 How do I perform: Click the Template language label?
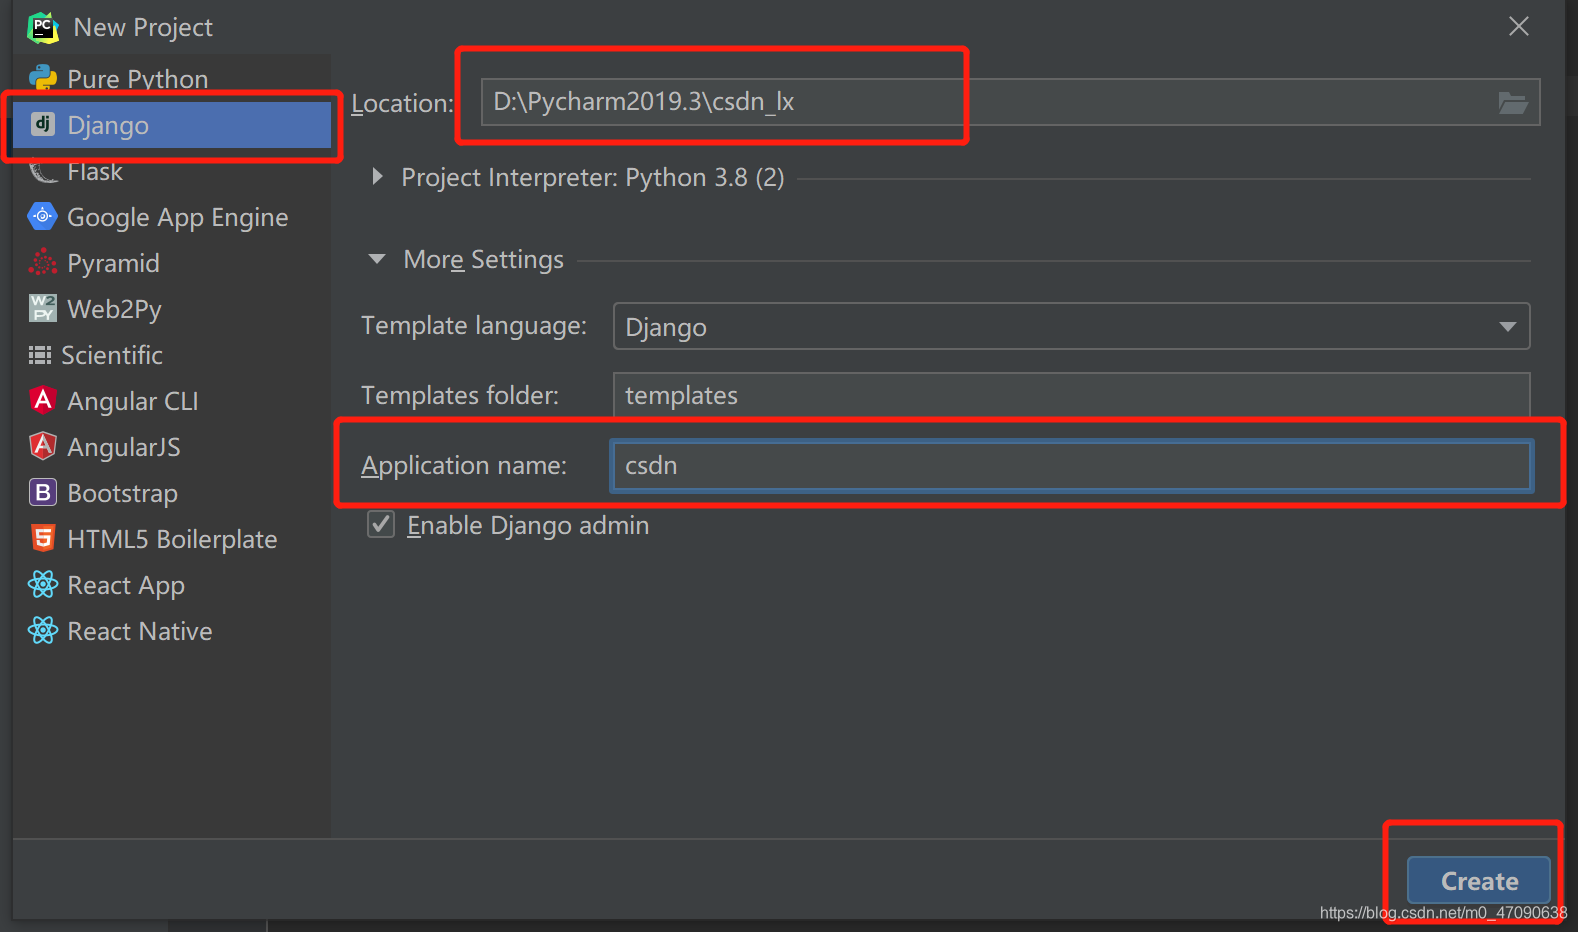click(x=474, y=326)
